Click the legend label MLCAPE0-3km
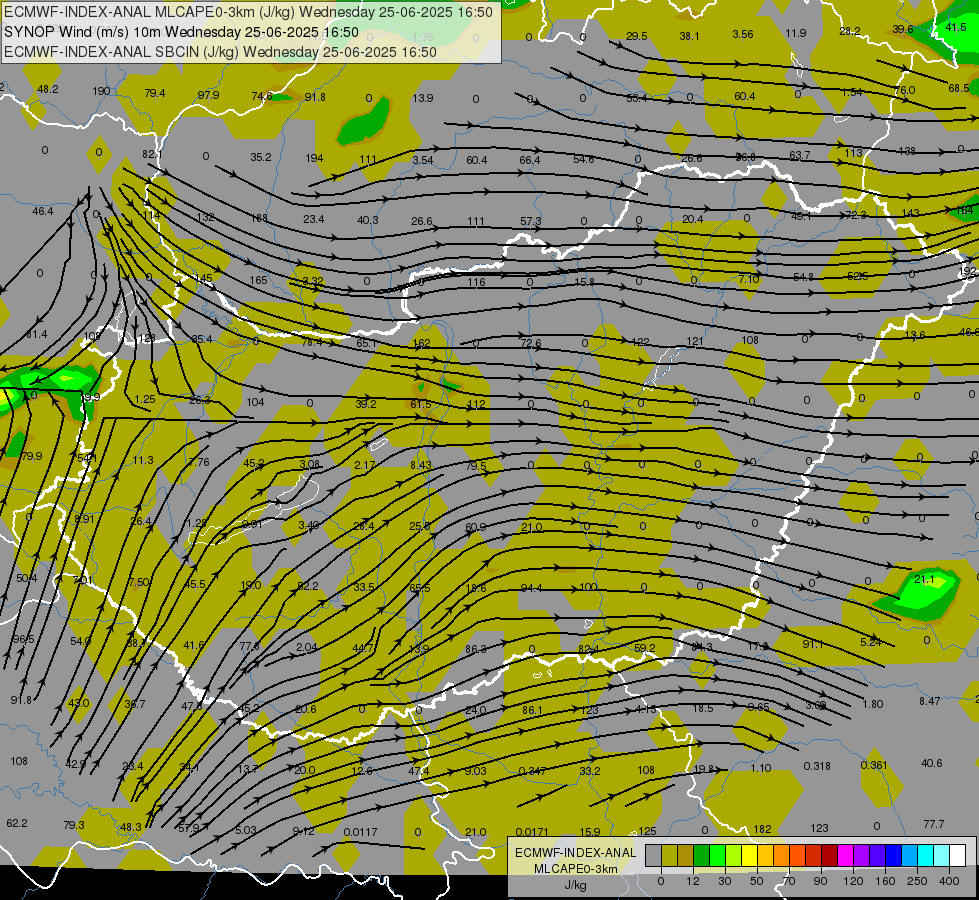 (x=576, y=869)
